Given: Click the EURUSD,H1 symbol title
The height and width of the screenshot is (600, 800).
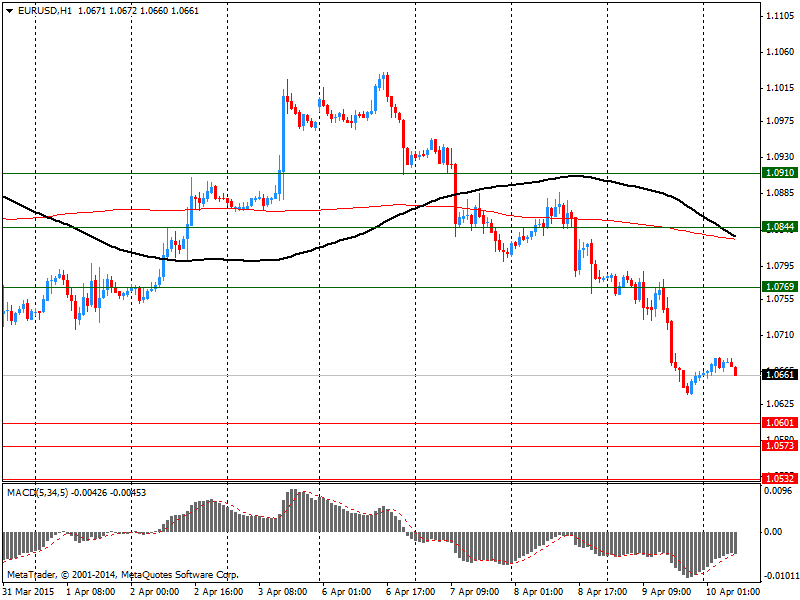Looking at the screenshot, I should coord(45,11).
